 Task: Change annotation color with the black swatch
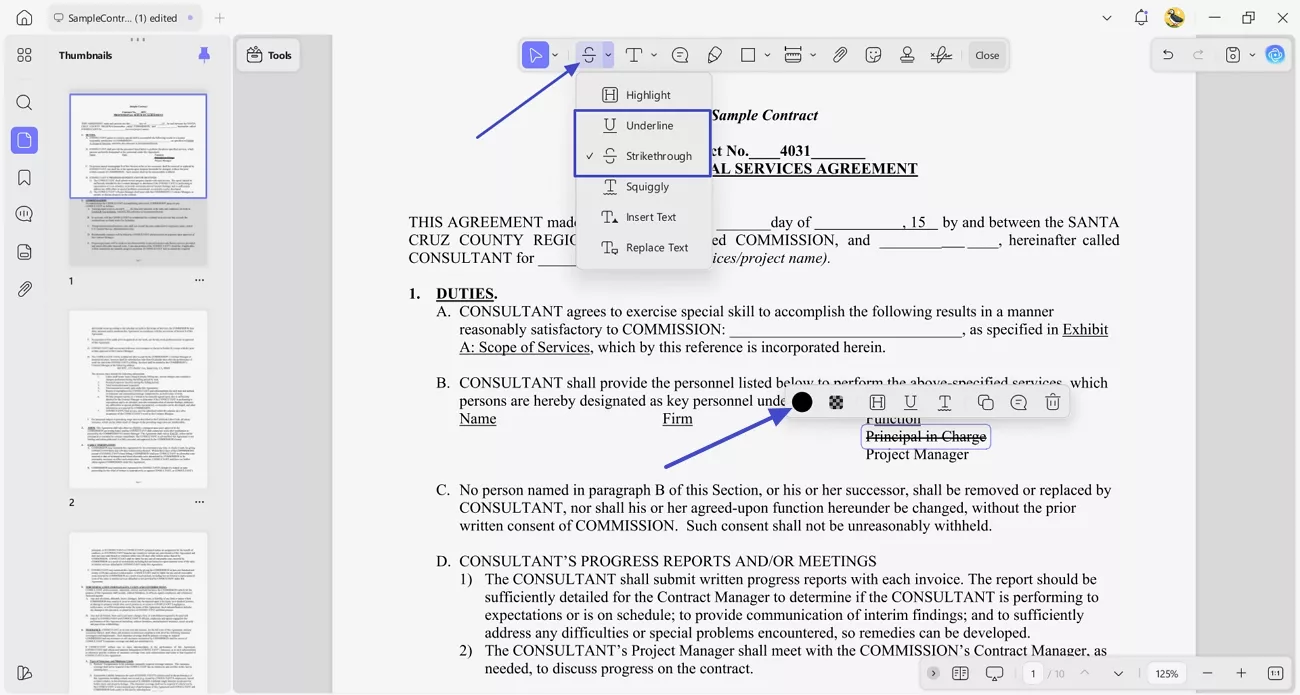point(801,402)
